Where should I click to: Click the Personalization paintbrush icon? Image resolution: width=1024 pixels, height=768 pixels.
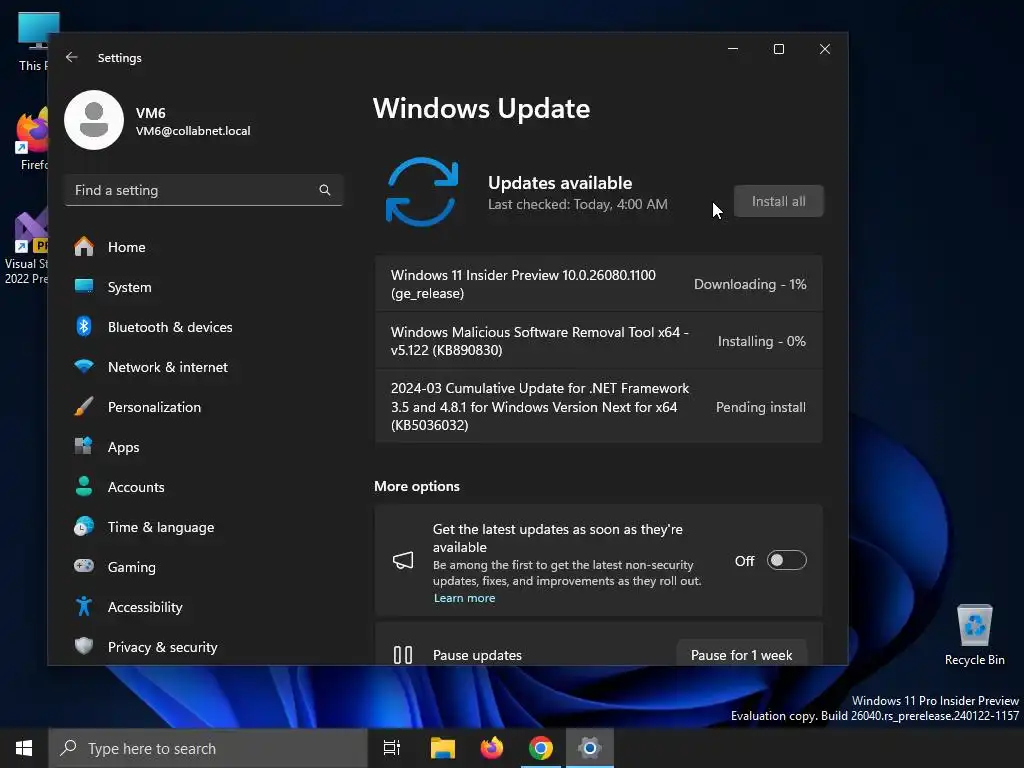[x=84, y=406]
